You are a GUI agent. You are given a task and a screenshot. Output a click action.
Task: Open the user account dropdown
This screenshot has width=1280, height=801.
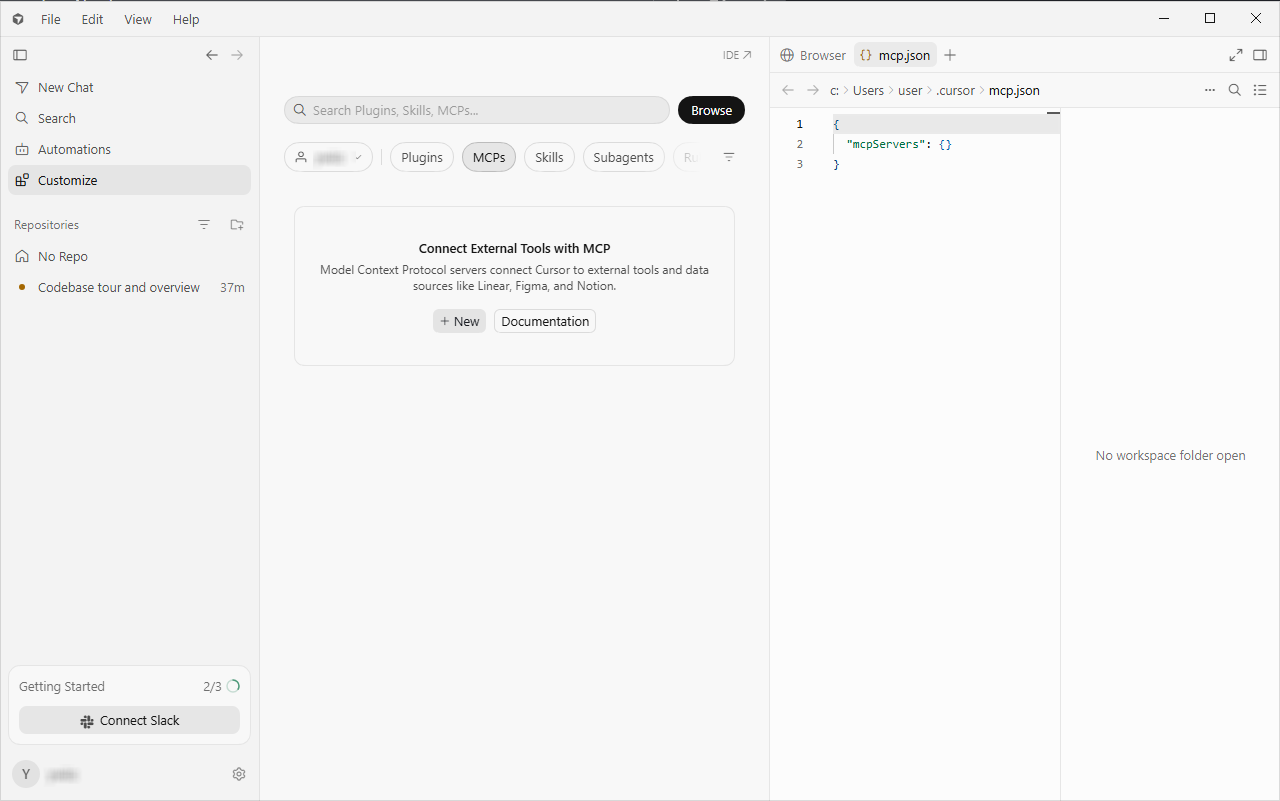(x=328, y=157)
